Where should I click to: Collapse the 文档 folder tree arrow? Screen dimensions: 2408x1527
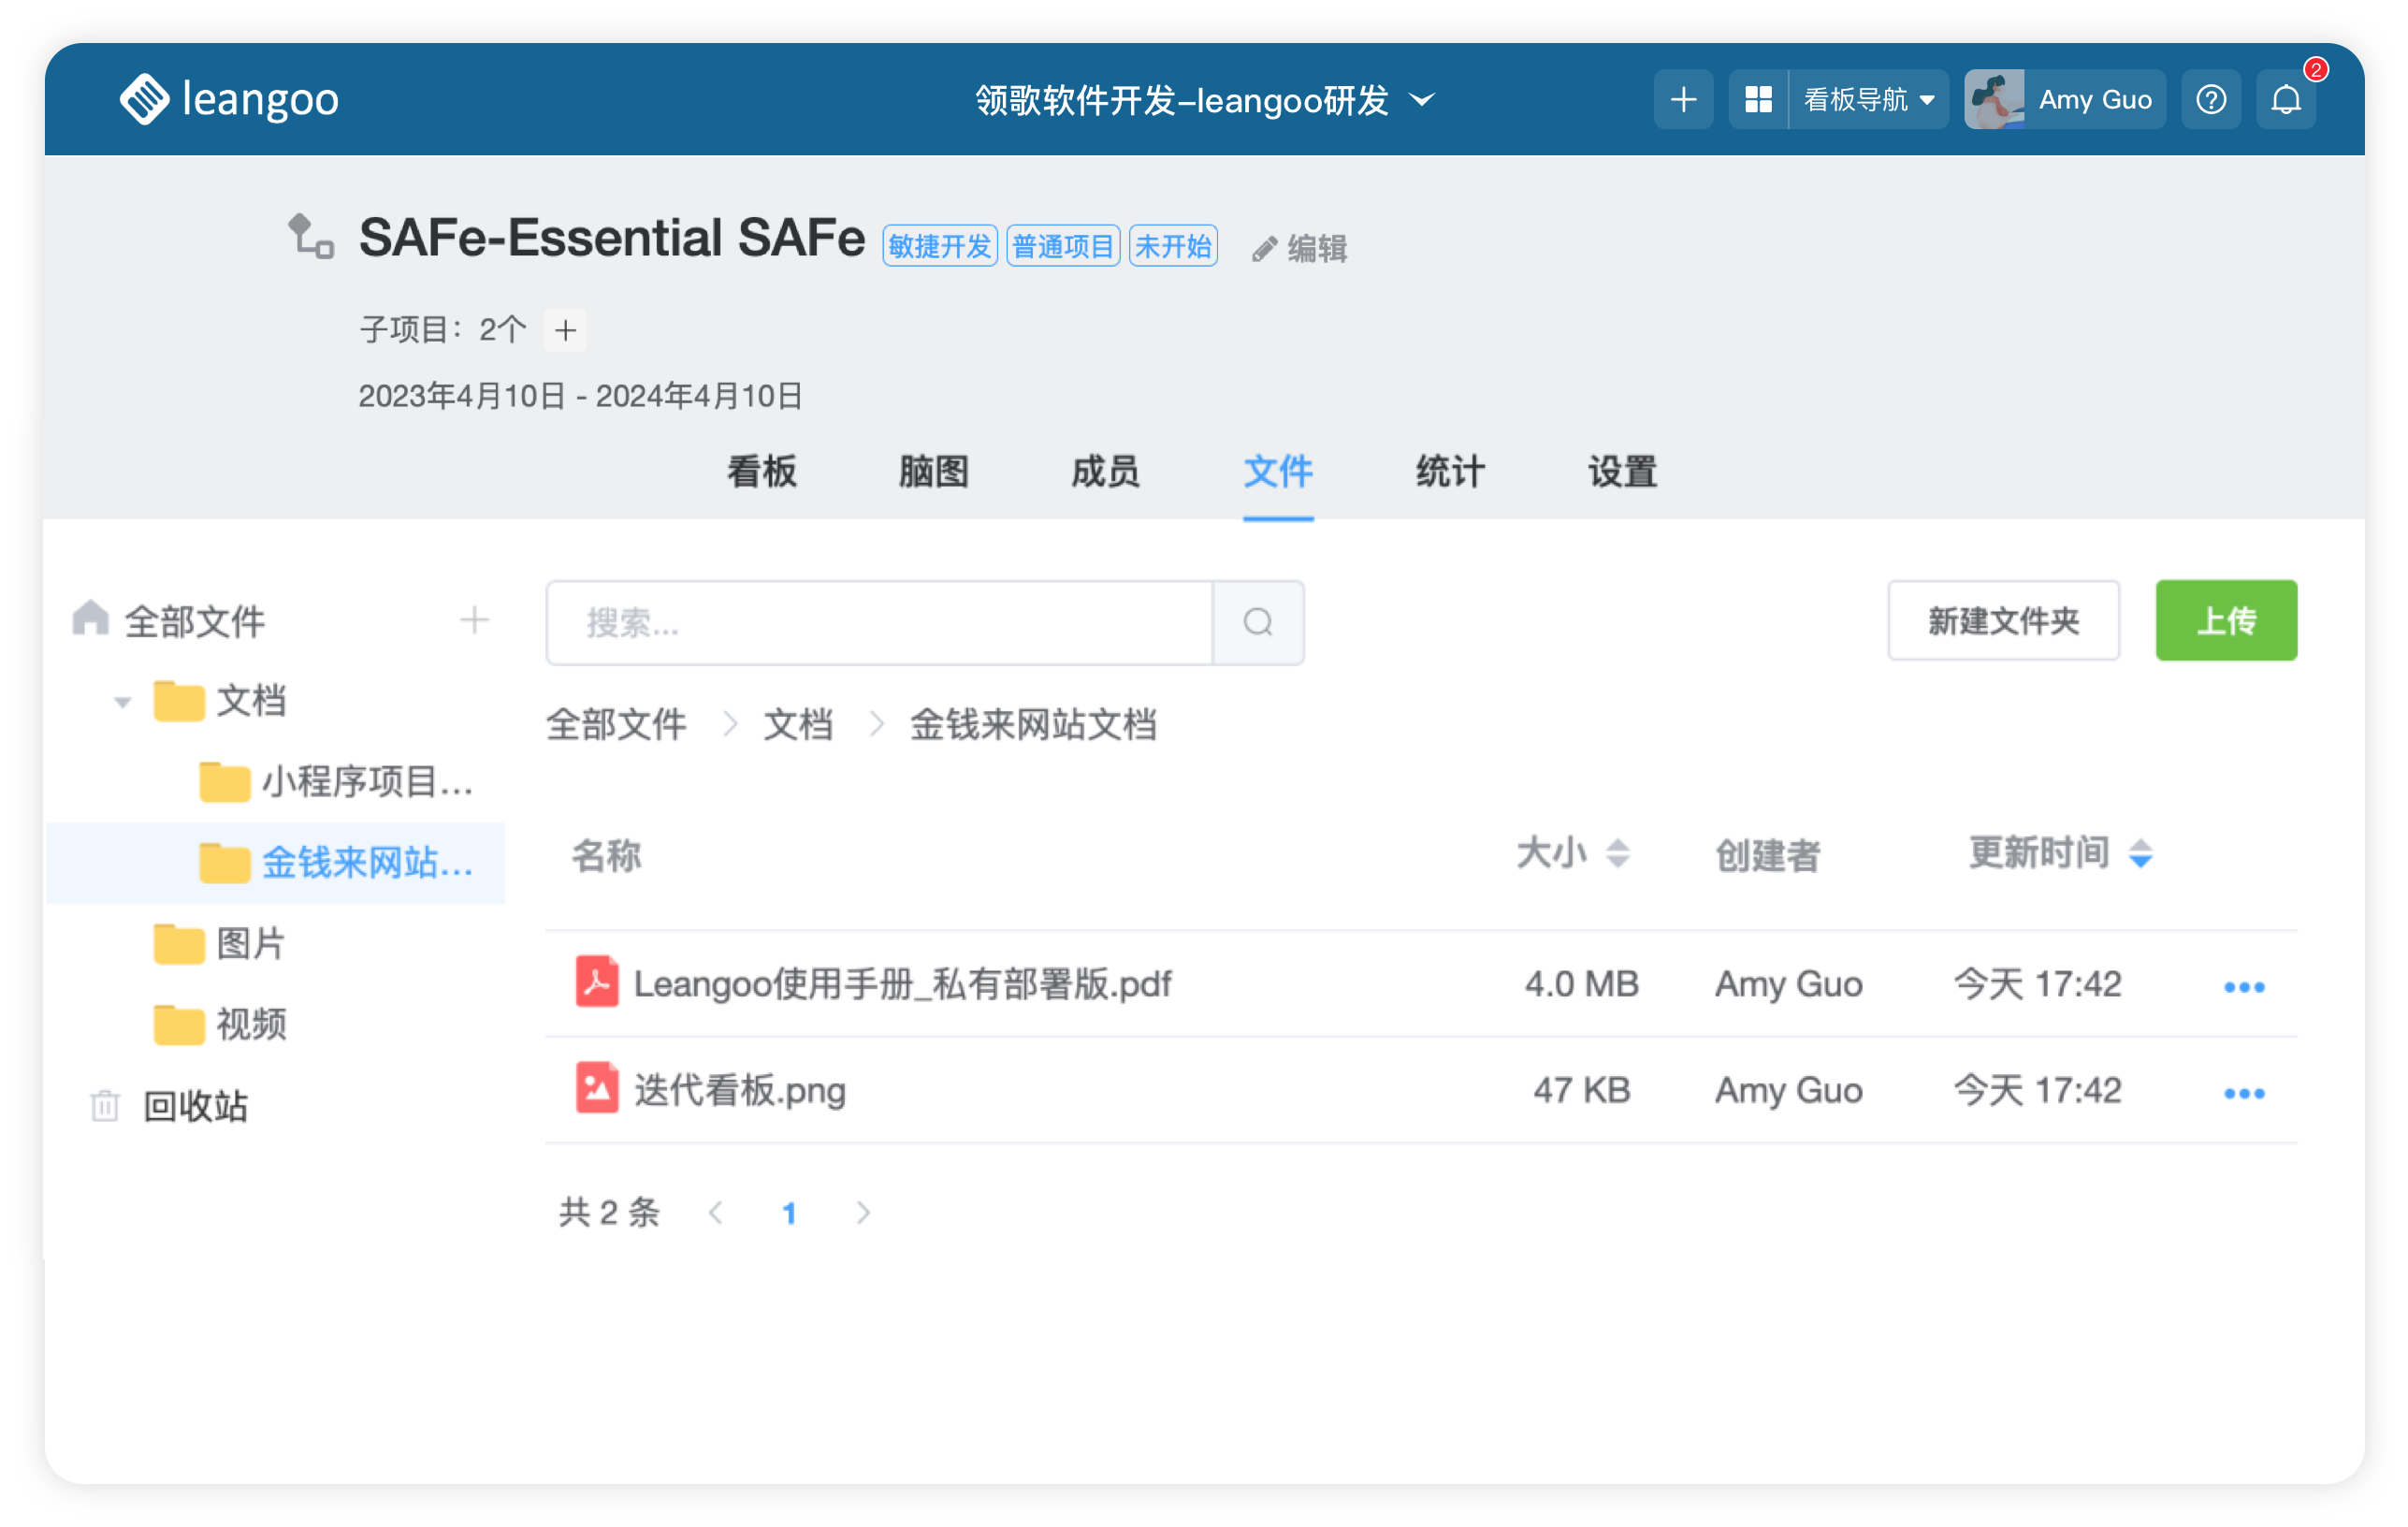(x=123, y=702)
